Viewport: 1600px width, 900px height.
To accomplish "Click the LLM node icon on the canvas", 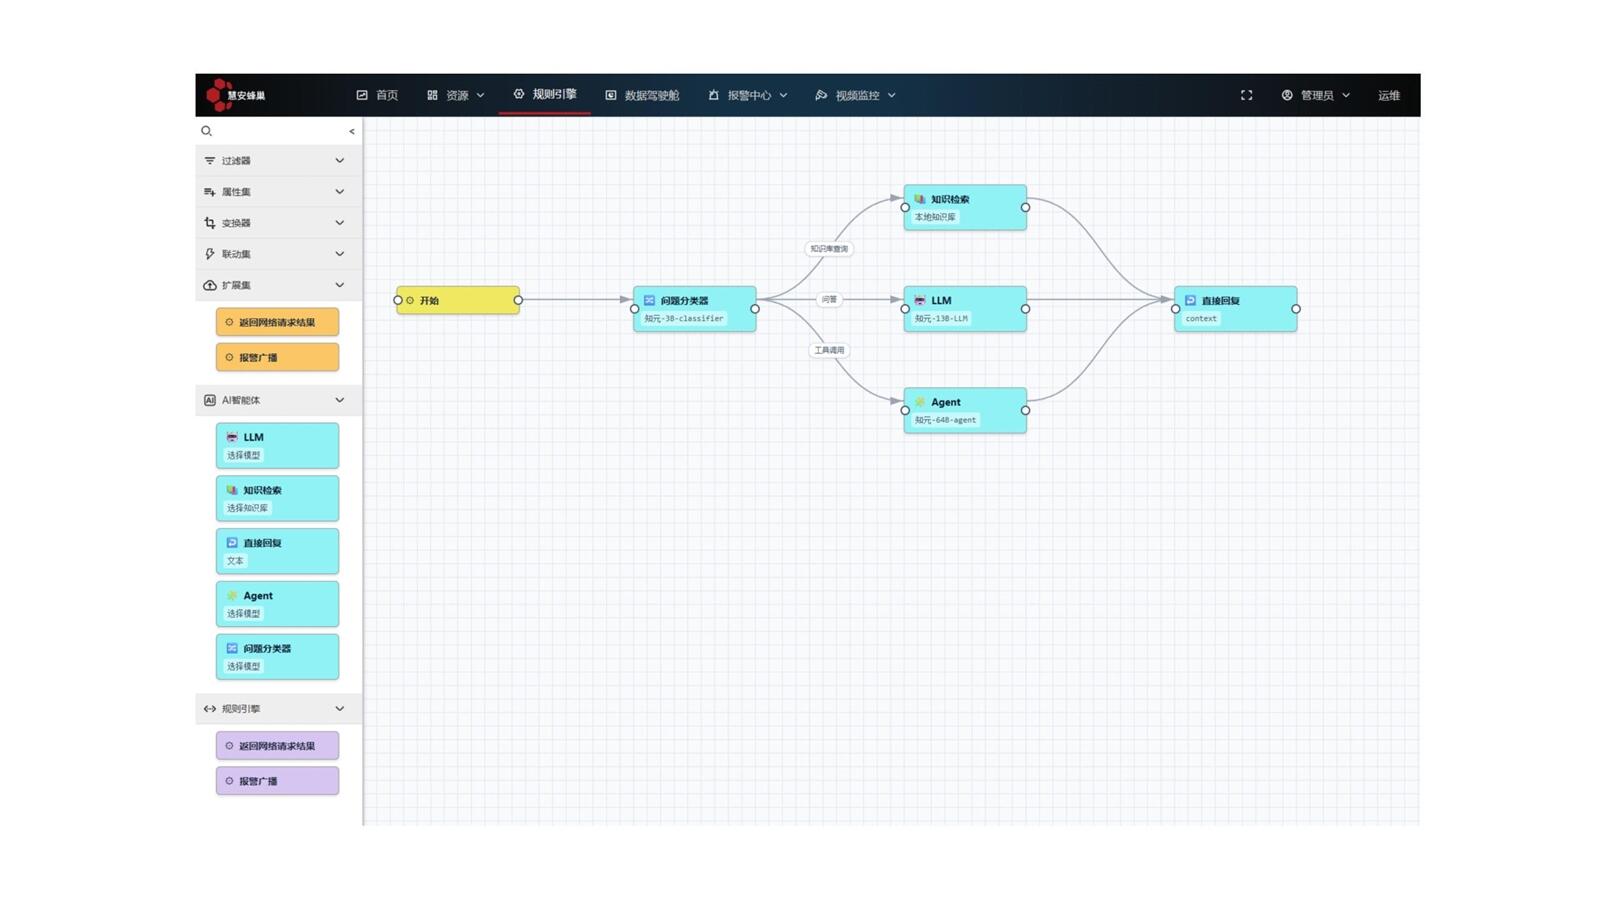I will tap(920, 300).
